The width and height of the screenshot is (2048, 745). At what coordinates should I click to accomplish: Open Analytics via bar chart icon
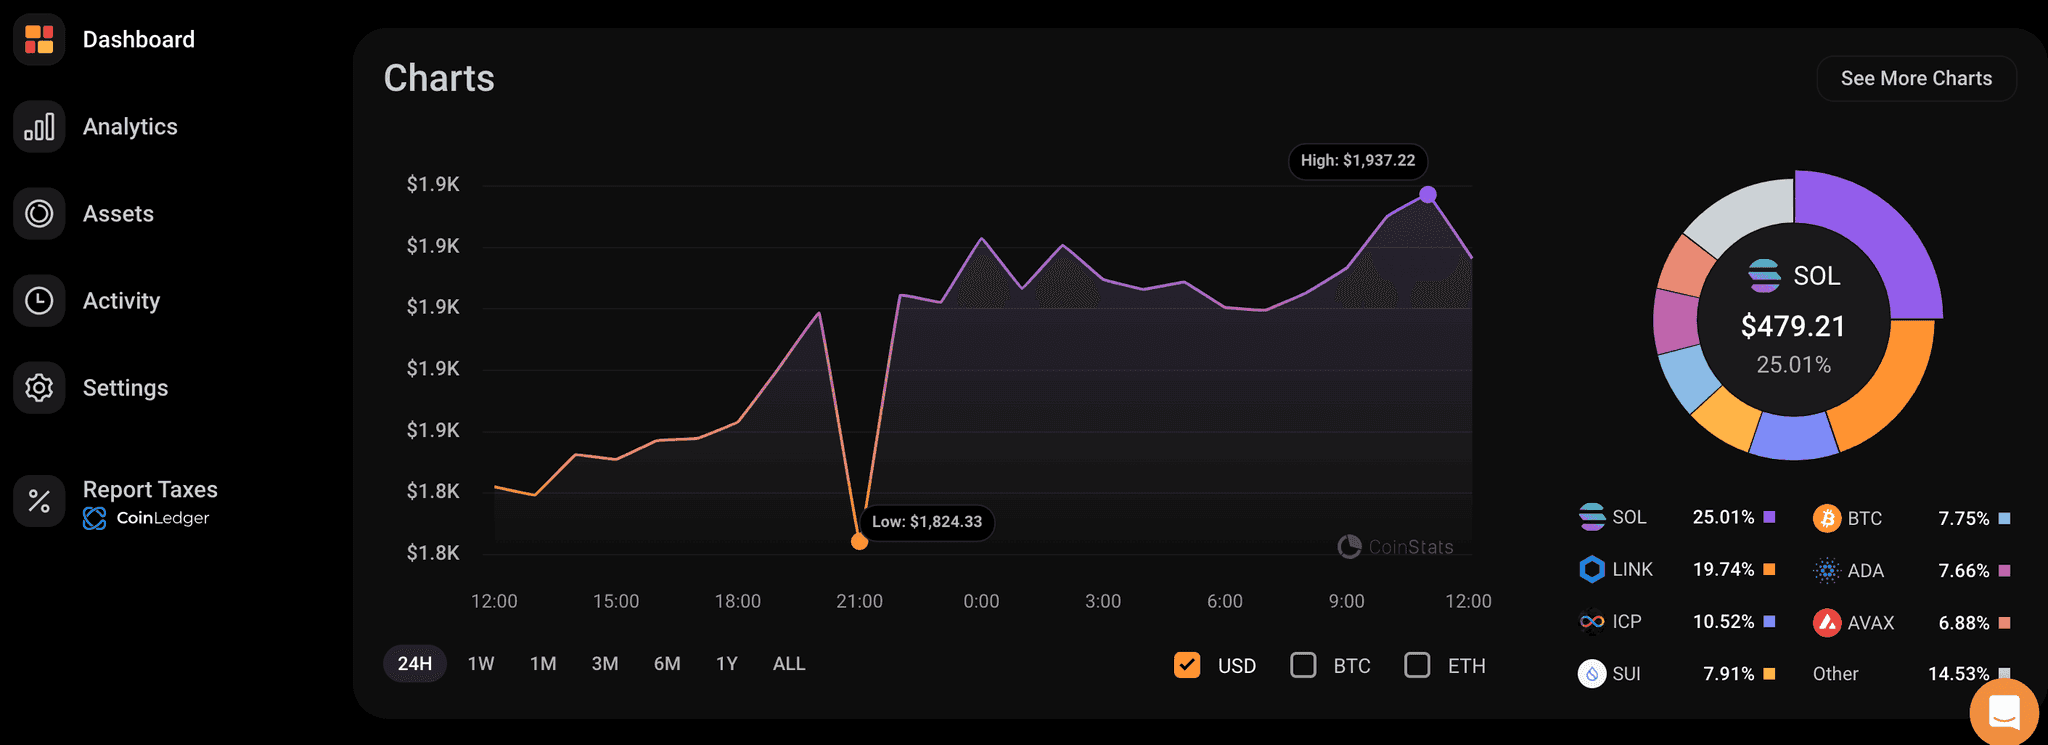39,127
